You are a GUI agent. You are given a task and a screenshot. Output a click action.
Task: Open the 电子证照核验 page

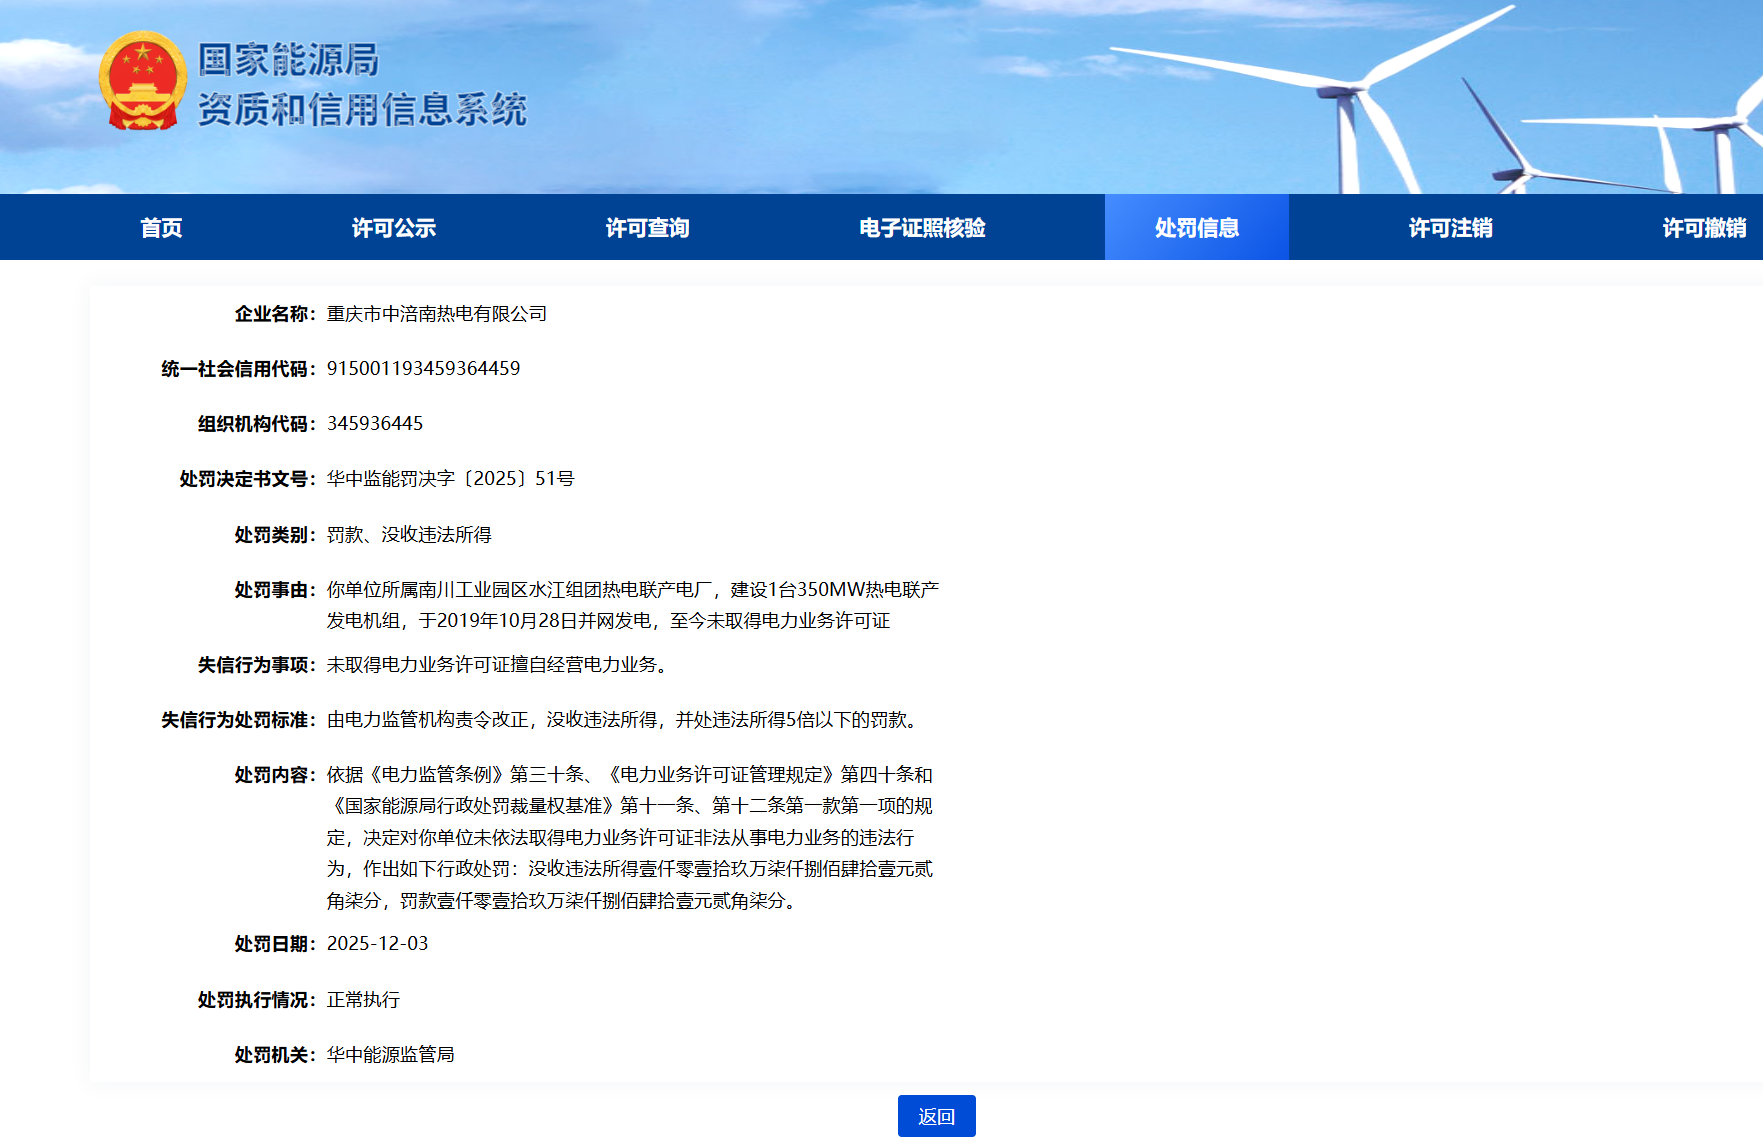pyautogui.click(x=922, y=228)
